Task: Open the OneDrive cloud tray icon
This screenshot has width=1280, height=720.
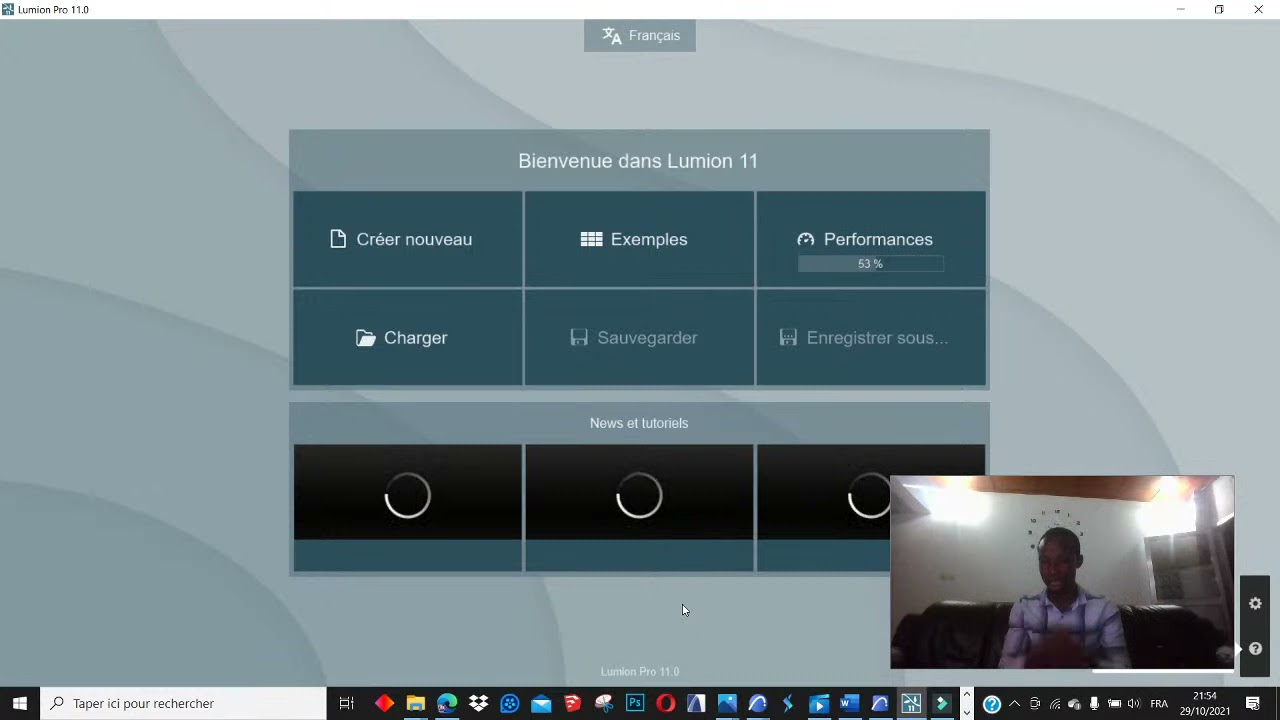Action: [1074, 704]
